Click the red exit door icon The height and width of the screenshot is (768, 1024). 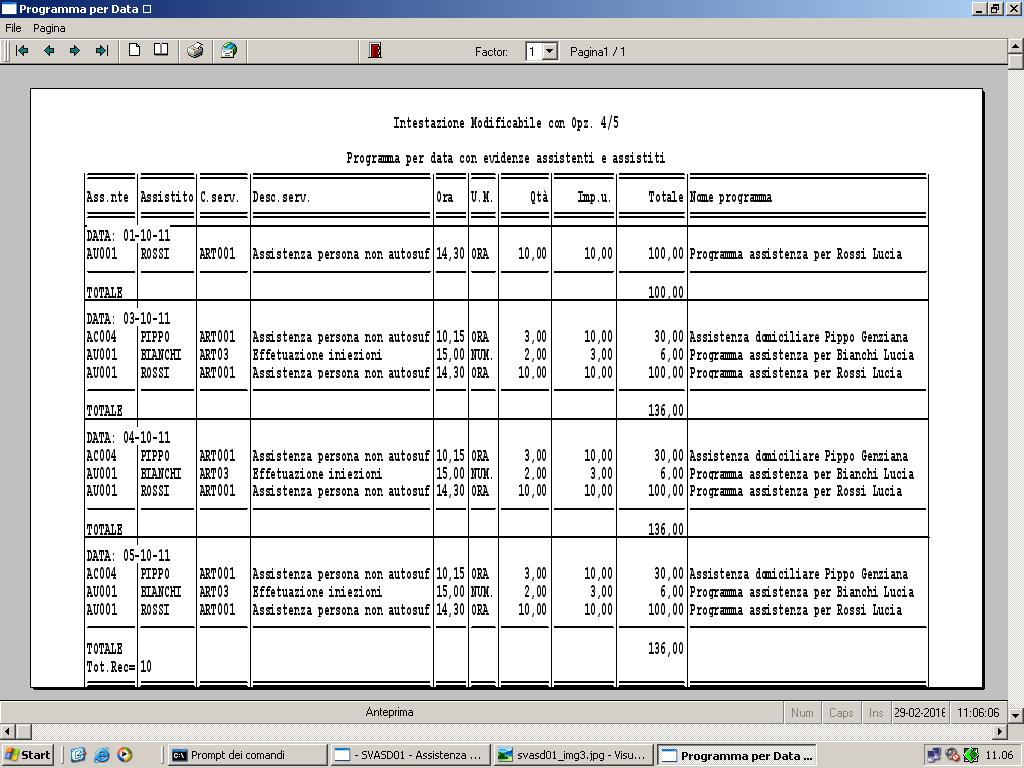(x=375, y=50)
